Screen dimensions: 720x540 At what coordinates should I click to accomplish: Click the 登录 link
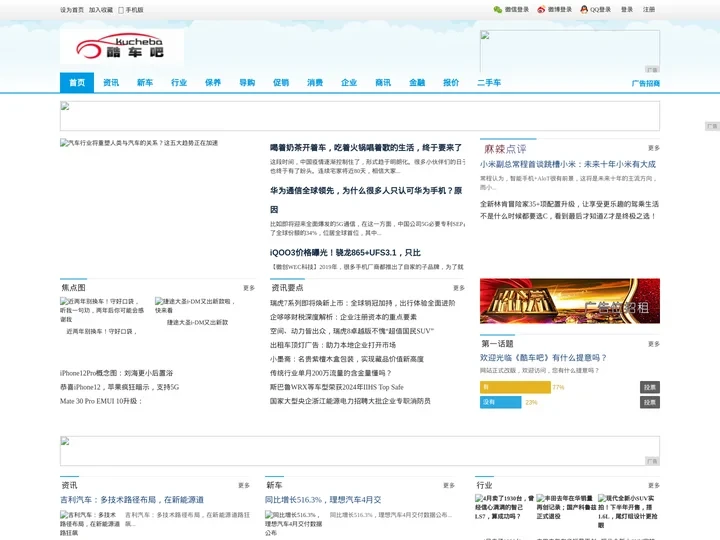click(627, 9)
